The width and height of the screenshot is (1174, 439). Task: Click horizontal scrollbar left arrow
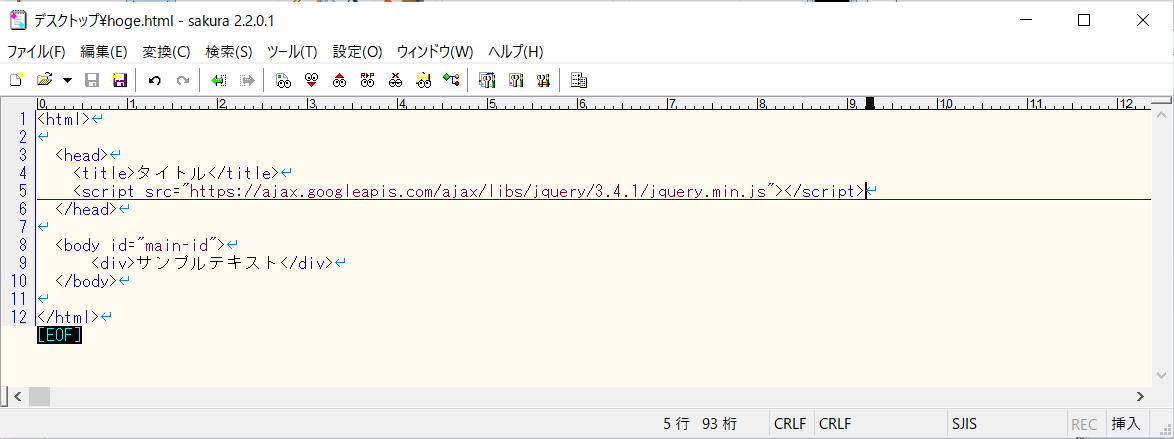pos(18,396)
